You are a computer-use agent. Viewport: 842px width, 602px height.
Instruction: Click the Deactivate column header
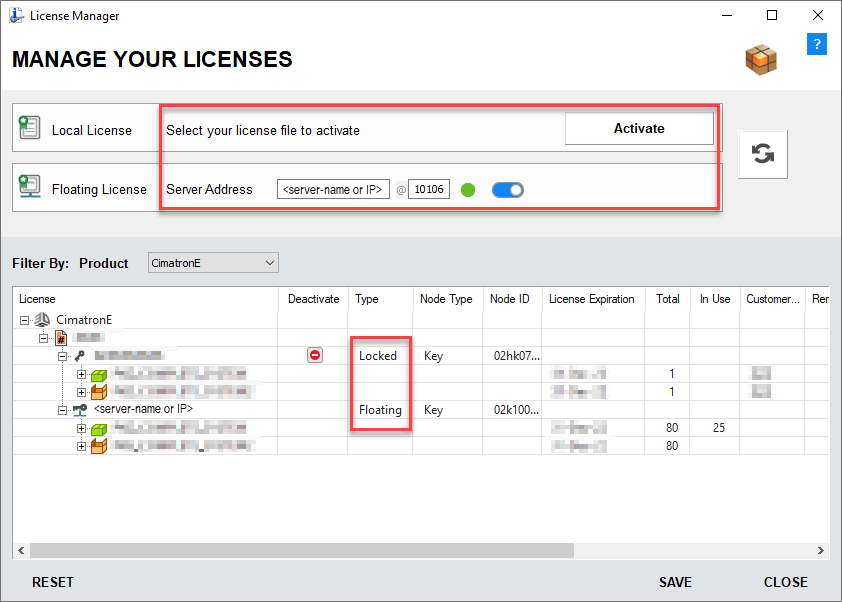click(x=313, y=299)
